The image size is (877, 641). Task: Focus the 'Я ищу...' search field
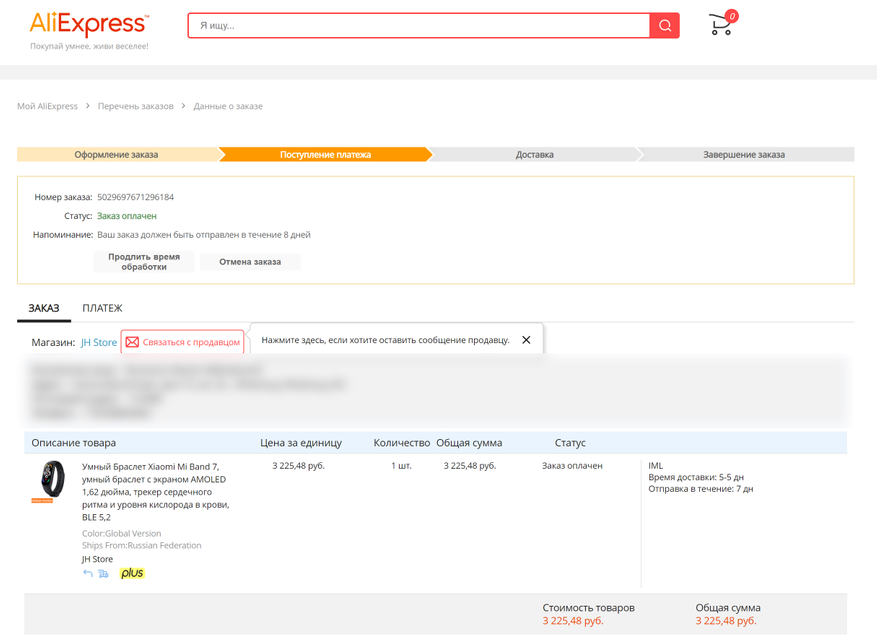[418, 26]
